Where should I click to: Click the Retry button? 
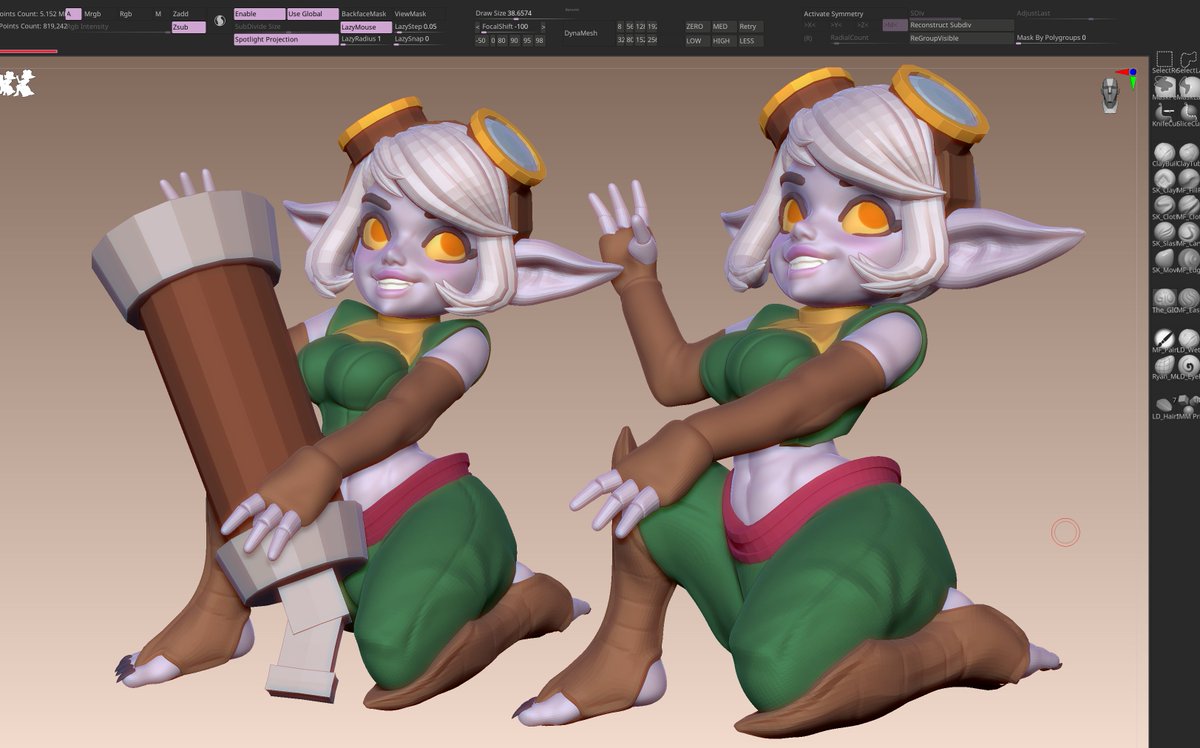point(749,27)
